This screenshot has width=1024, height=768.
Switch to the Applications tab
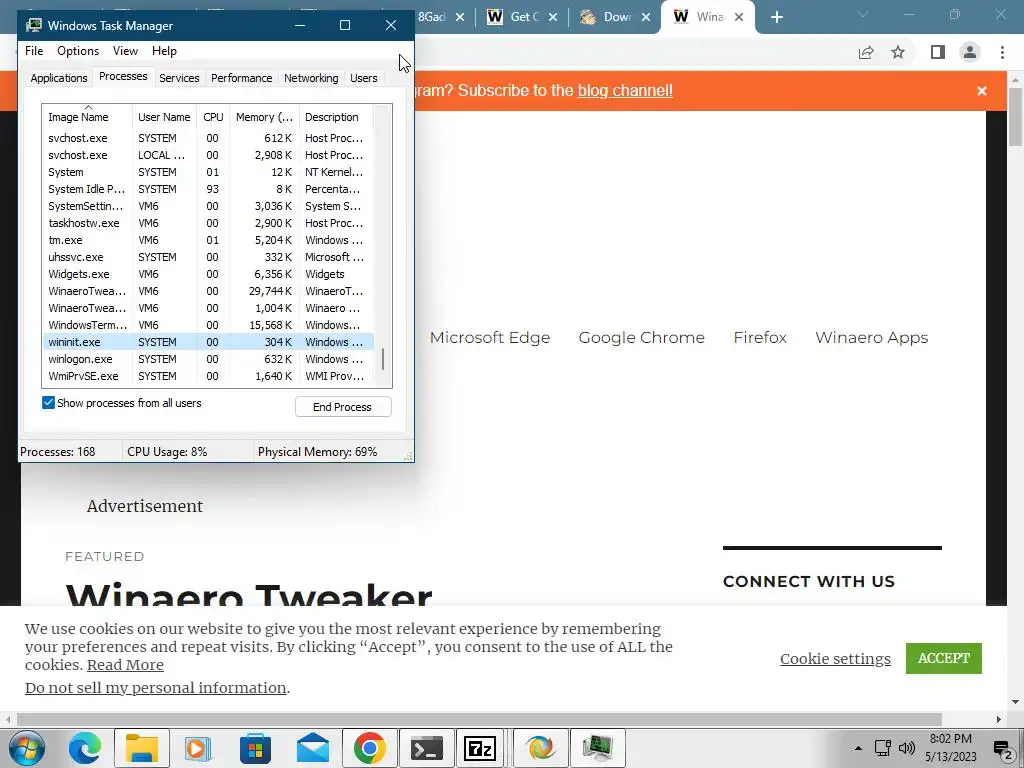tap(59, 78)
